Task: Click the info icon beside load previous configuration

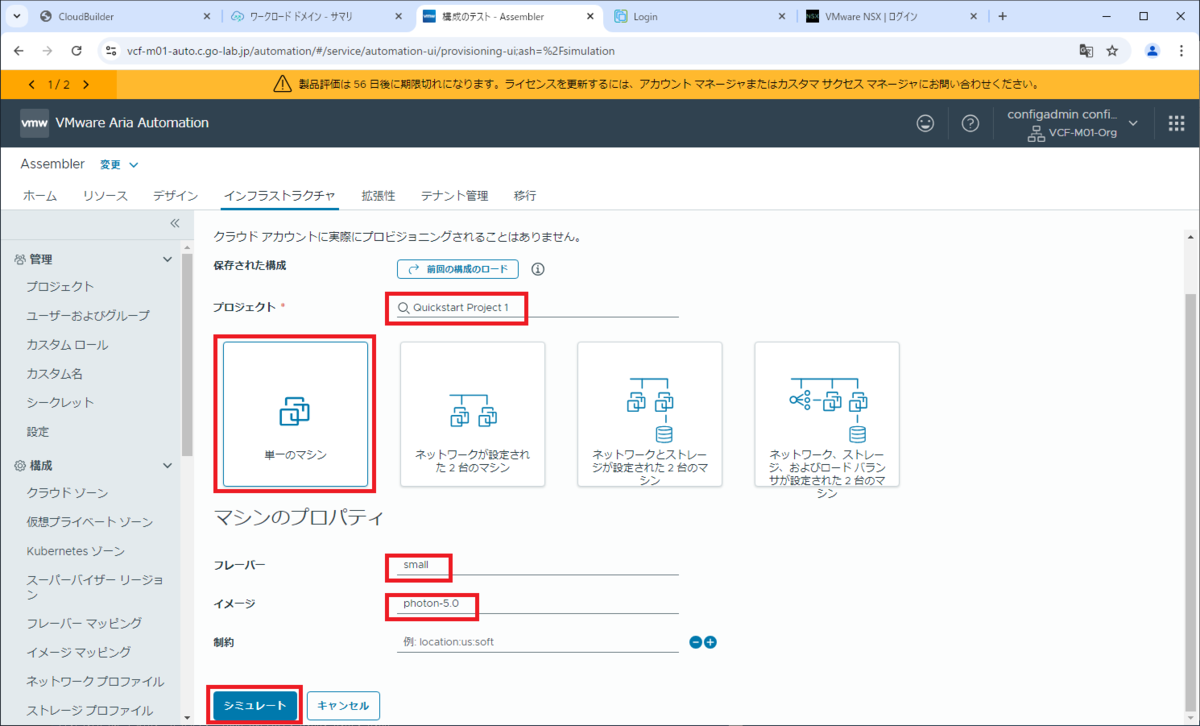Action: coord(538,269)
